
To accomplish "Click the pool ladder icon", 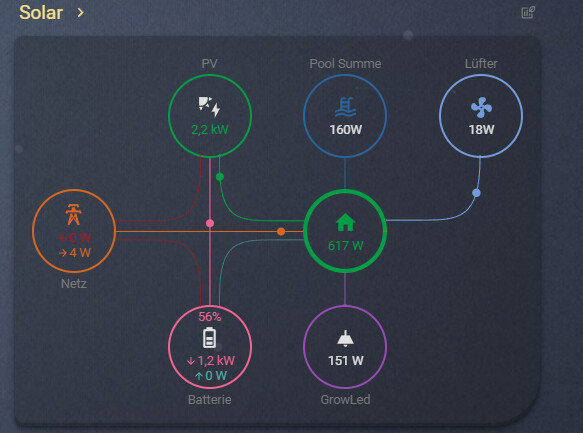I will [345, 107].
